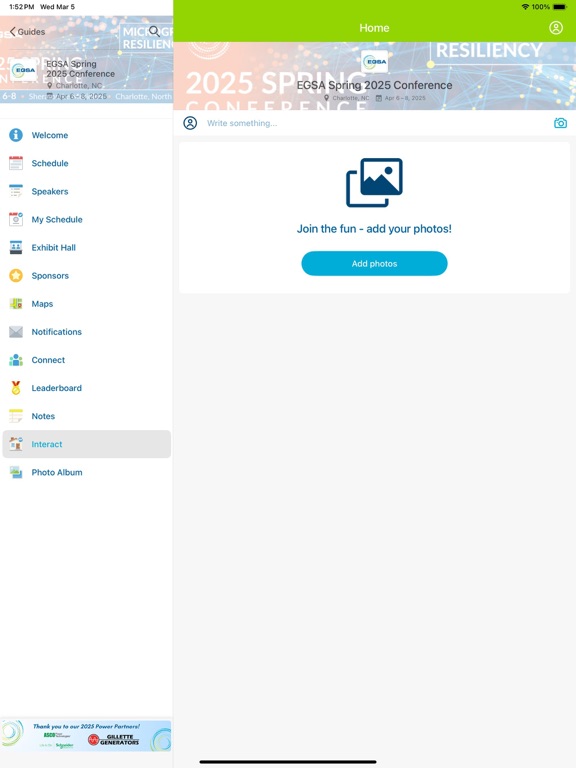Tap the Notifications envelope icon

(x=16, y=332)
